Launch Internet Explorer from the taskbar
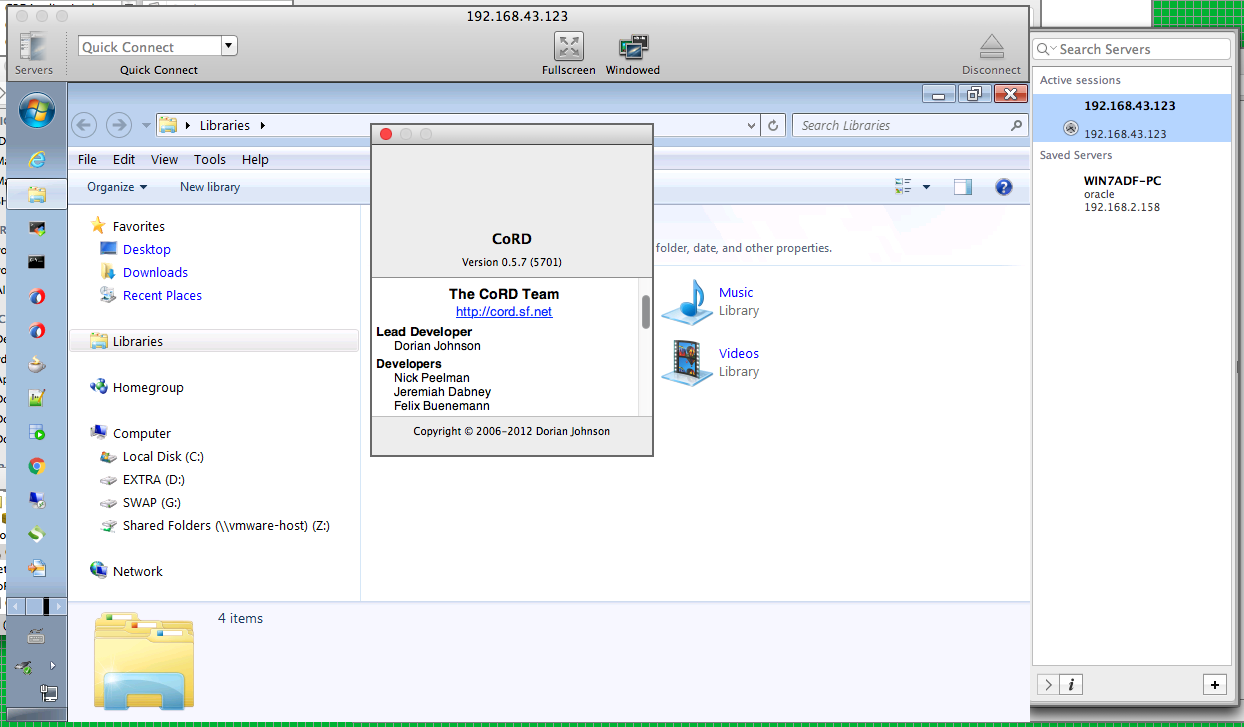The image size is (1244, 727). click(x=37, y=159)
